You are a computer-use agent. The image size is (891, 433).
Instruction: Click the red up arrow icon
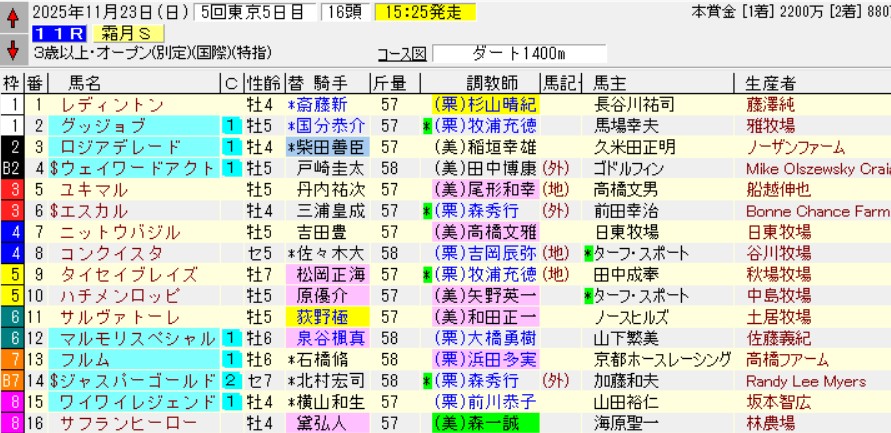[x=13, y=16]
